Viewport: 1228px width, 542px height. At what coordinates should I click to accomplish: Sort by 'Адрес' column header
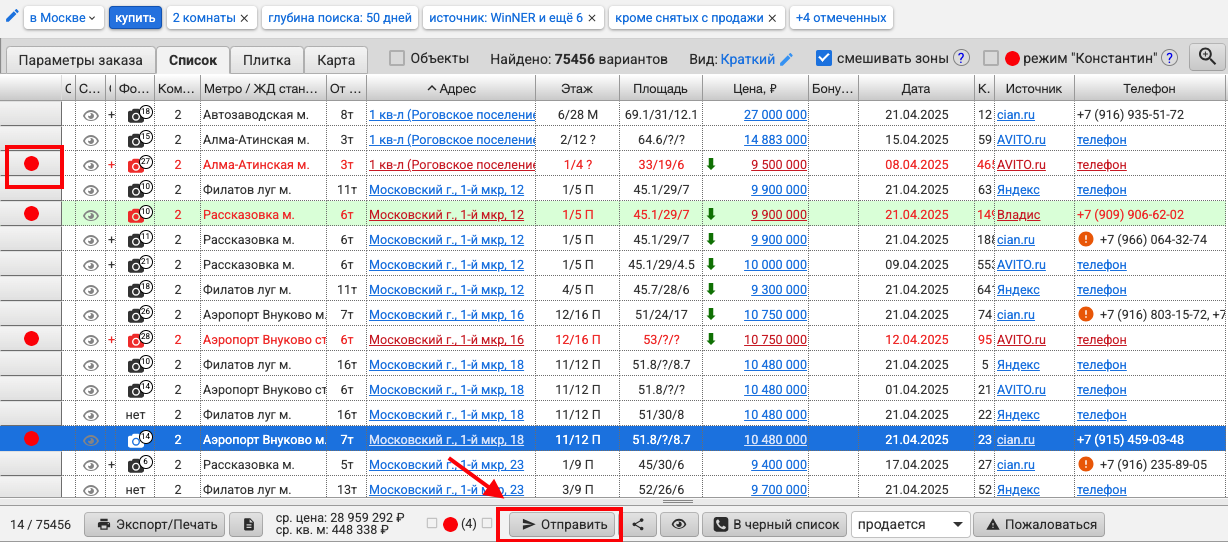tap(451, 88)
